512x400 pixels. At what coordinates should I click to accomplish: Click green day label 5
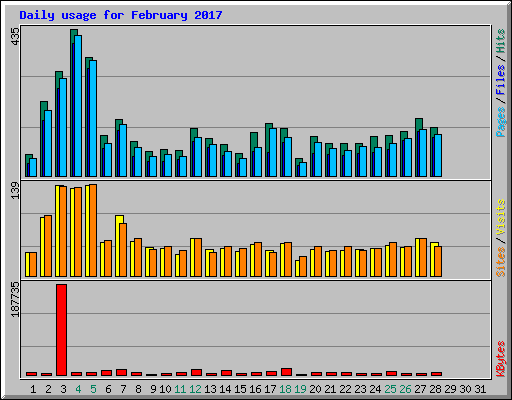coord(93,389)
